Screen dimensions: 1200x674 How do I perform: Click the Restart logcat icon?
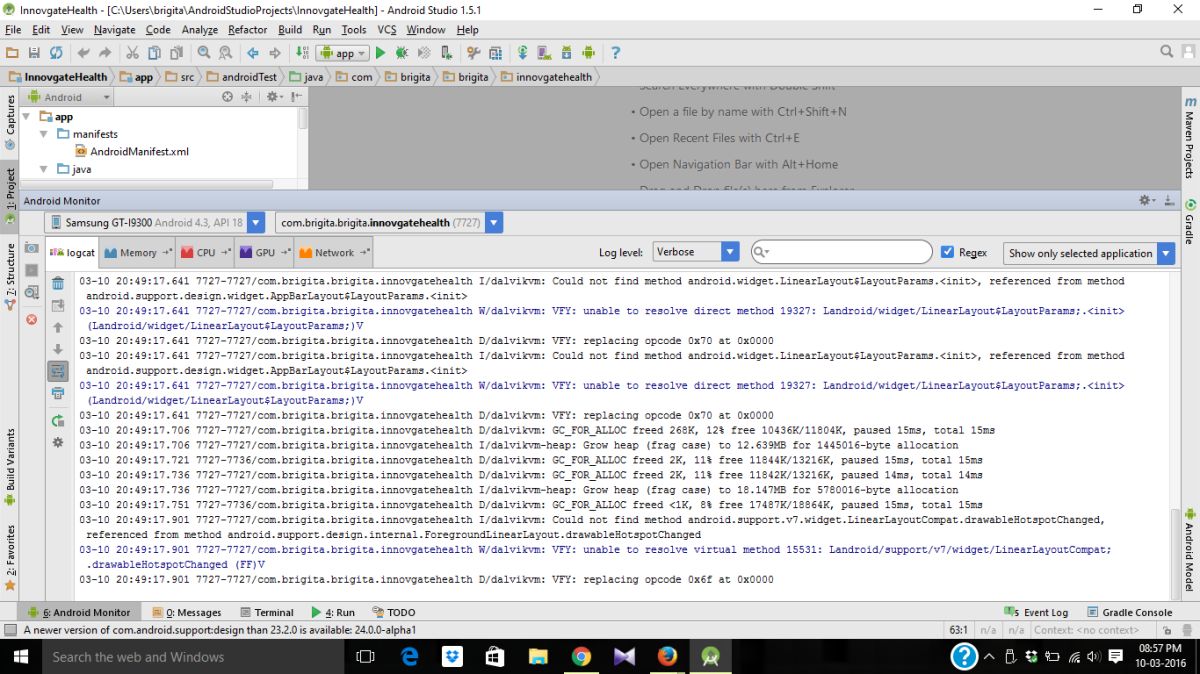58,421
